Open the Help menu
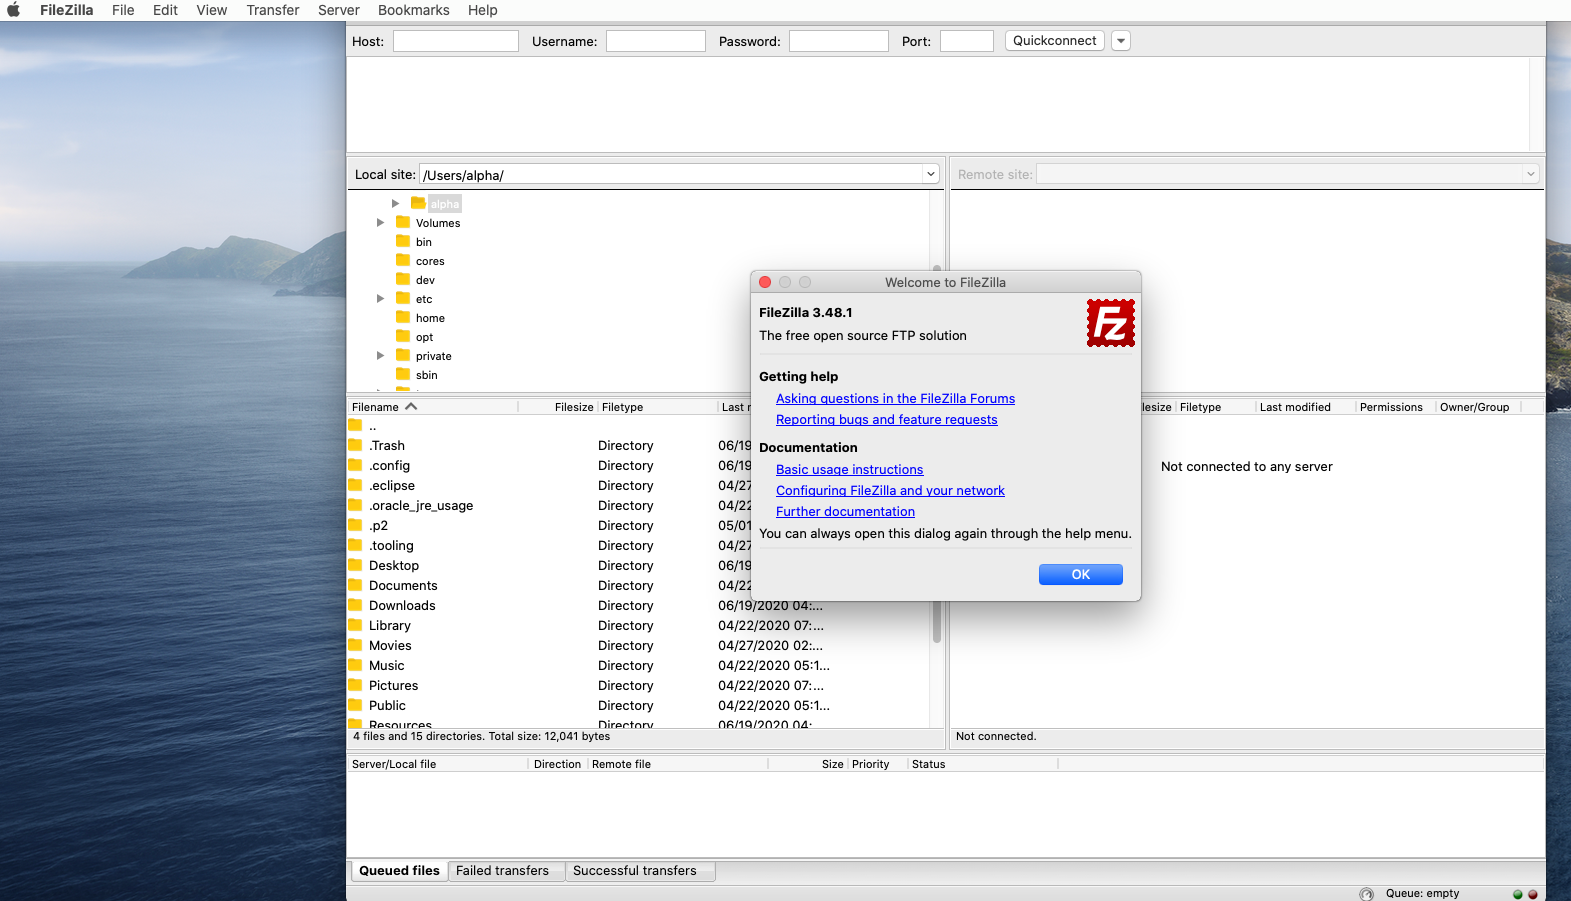 click(482, 10)
